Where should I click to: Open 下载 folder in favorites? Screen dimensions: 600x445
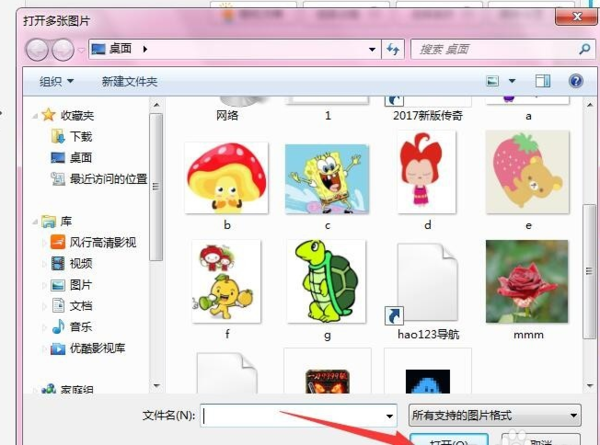[72, 136]
